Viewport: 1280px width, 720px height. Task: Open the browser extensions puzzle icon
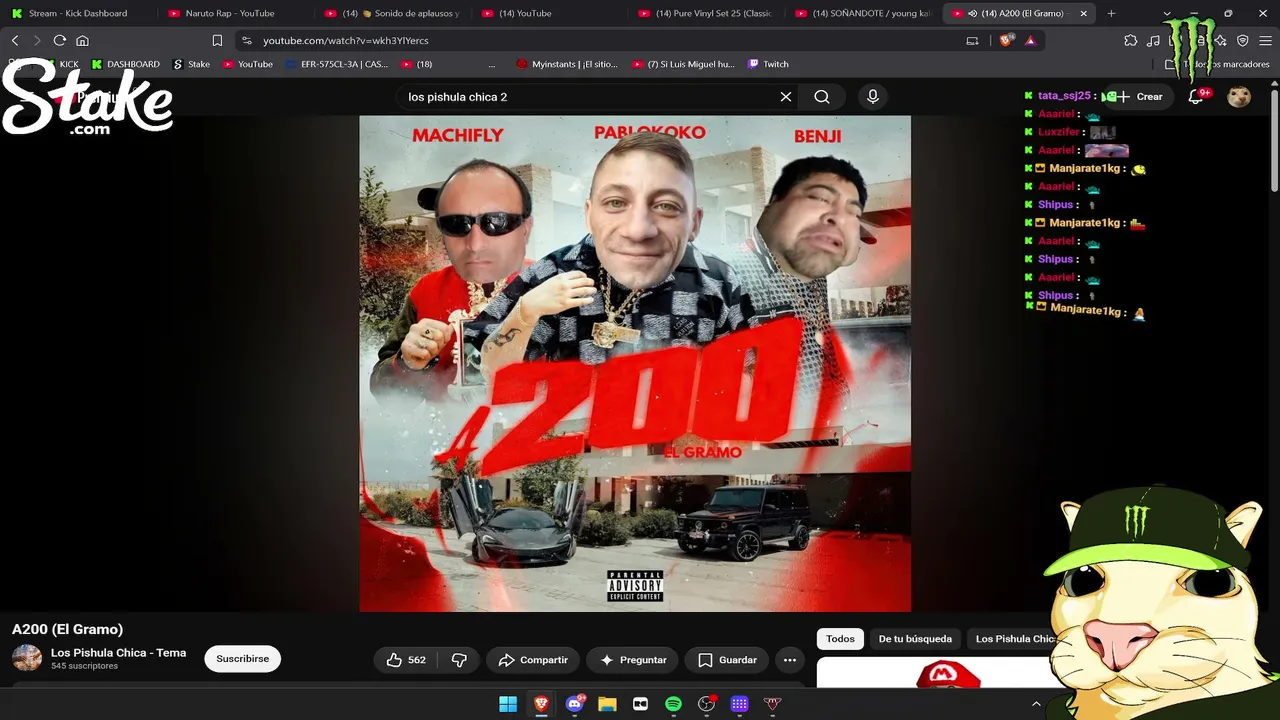tap(1131, 41)
